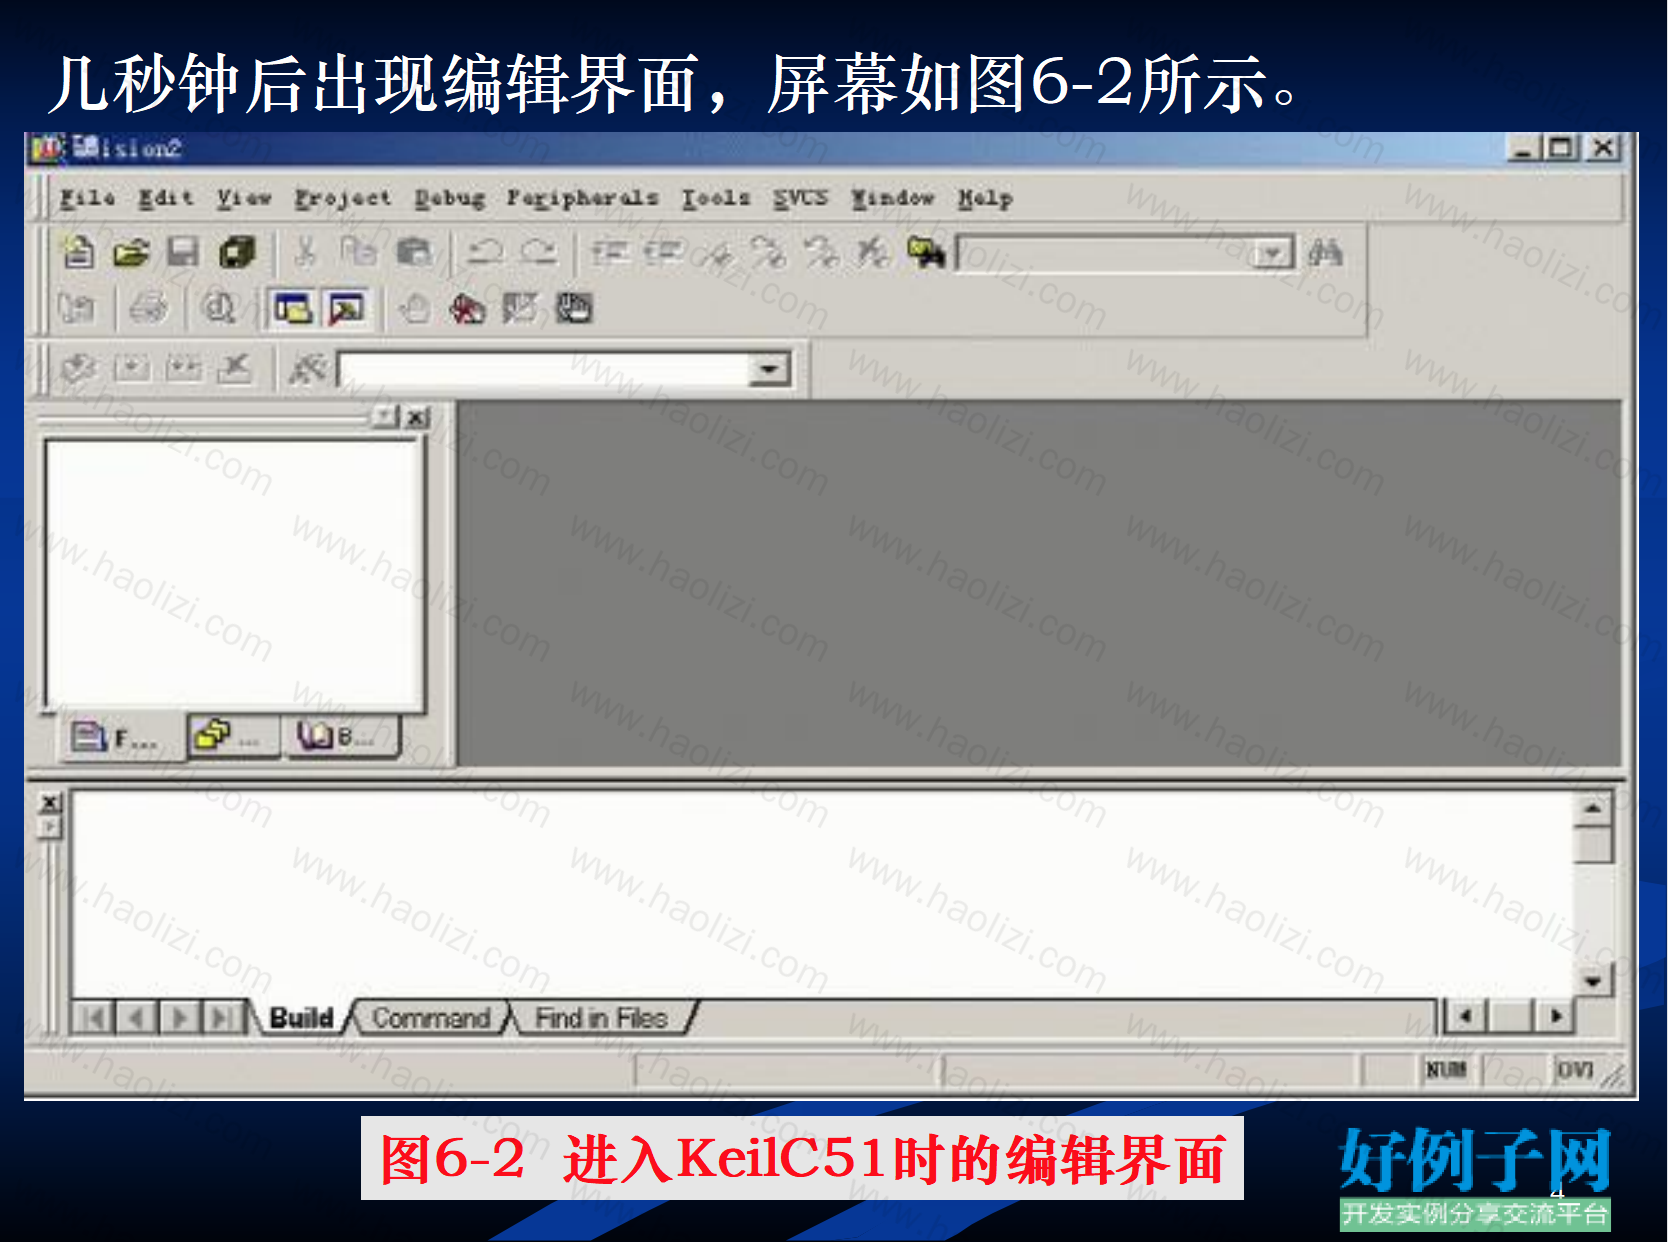1668x1242 pixels.
Task: Switch to Books tab in project panel
Action: 342,737
